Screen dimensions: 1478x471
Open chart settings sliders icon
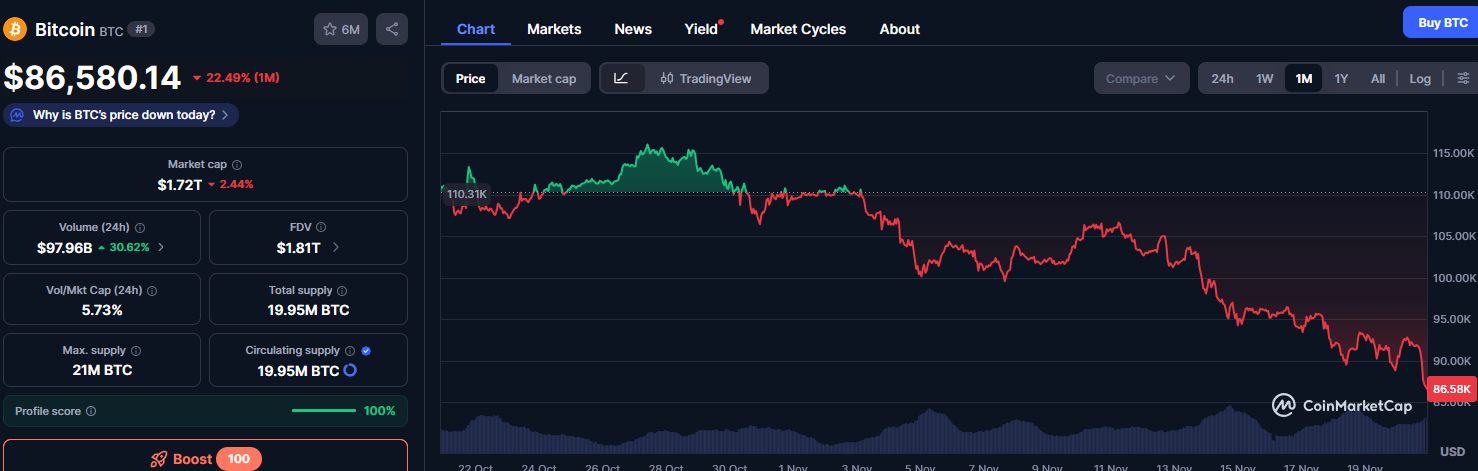click(x=1463, y=78)
